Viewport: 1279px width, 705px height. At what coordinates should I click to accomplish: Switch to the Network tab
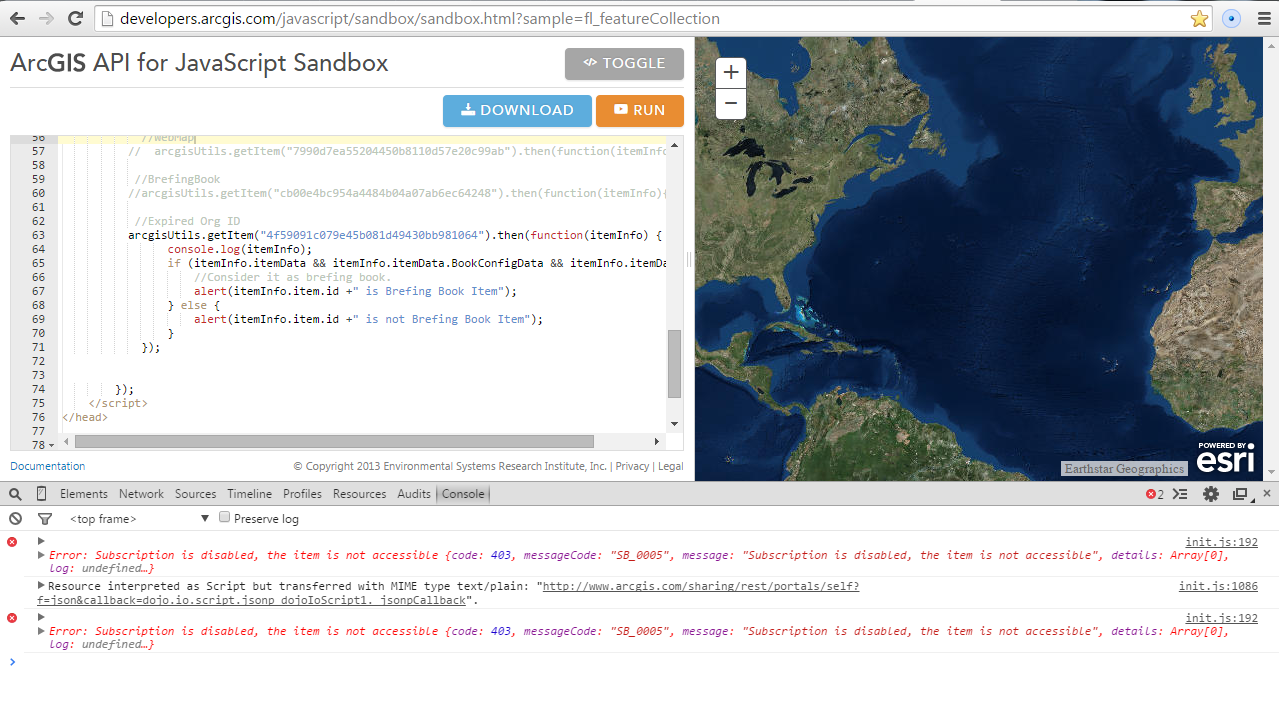click(x=141, y=494)
